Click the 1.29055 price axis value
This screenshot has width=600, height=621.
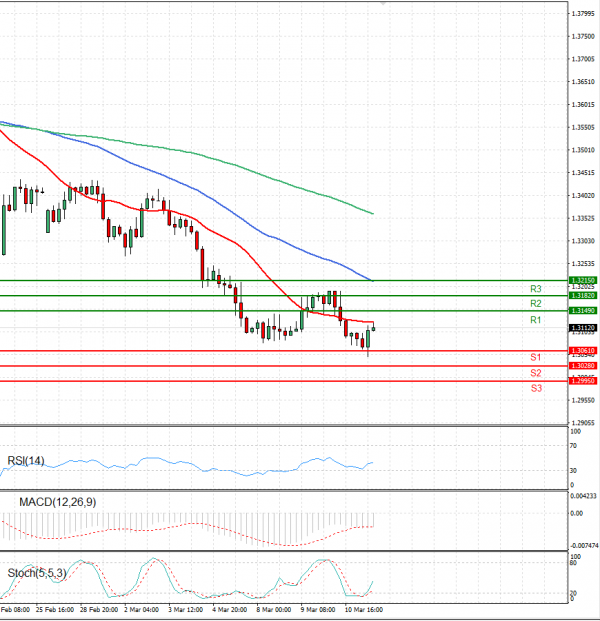(x=583, y=423)
